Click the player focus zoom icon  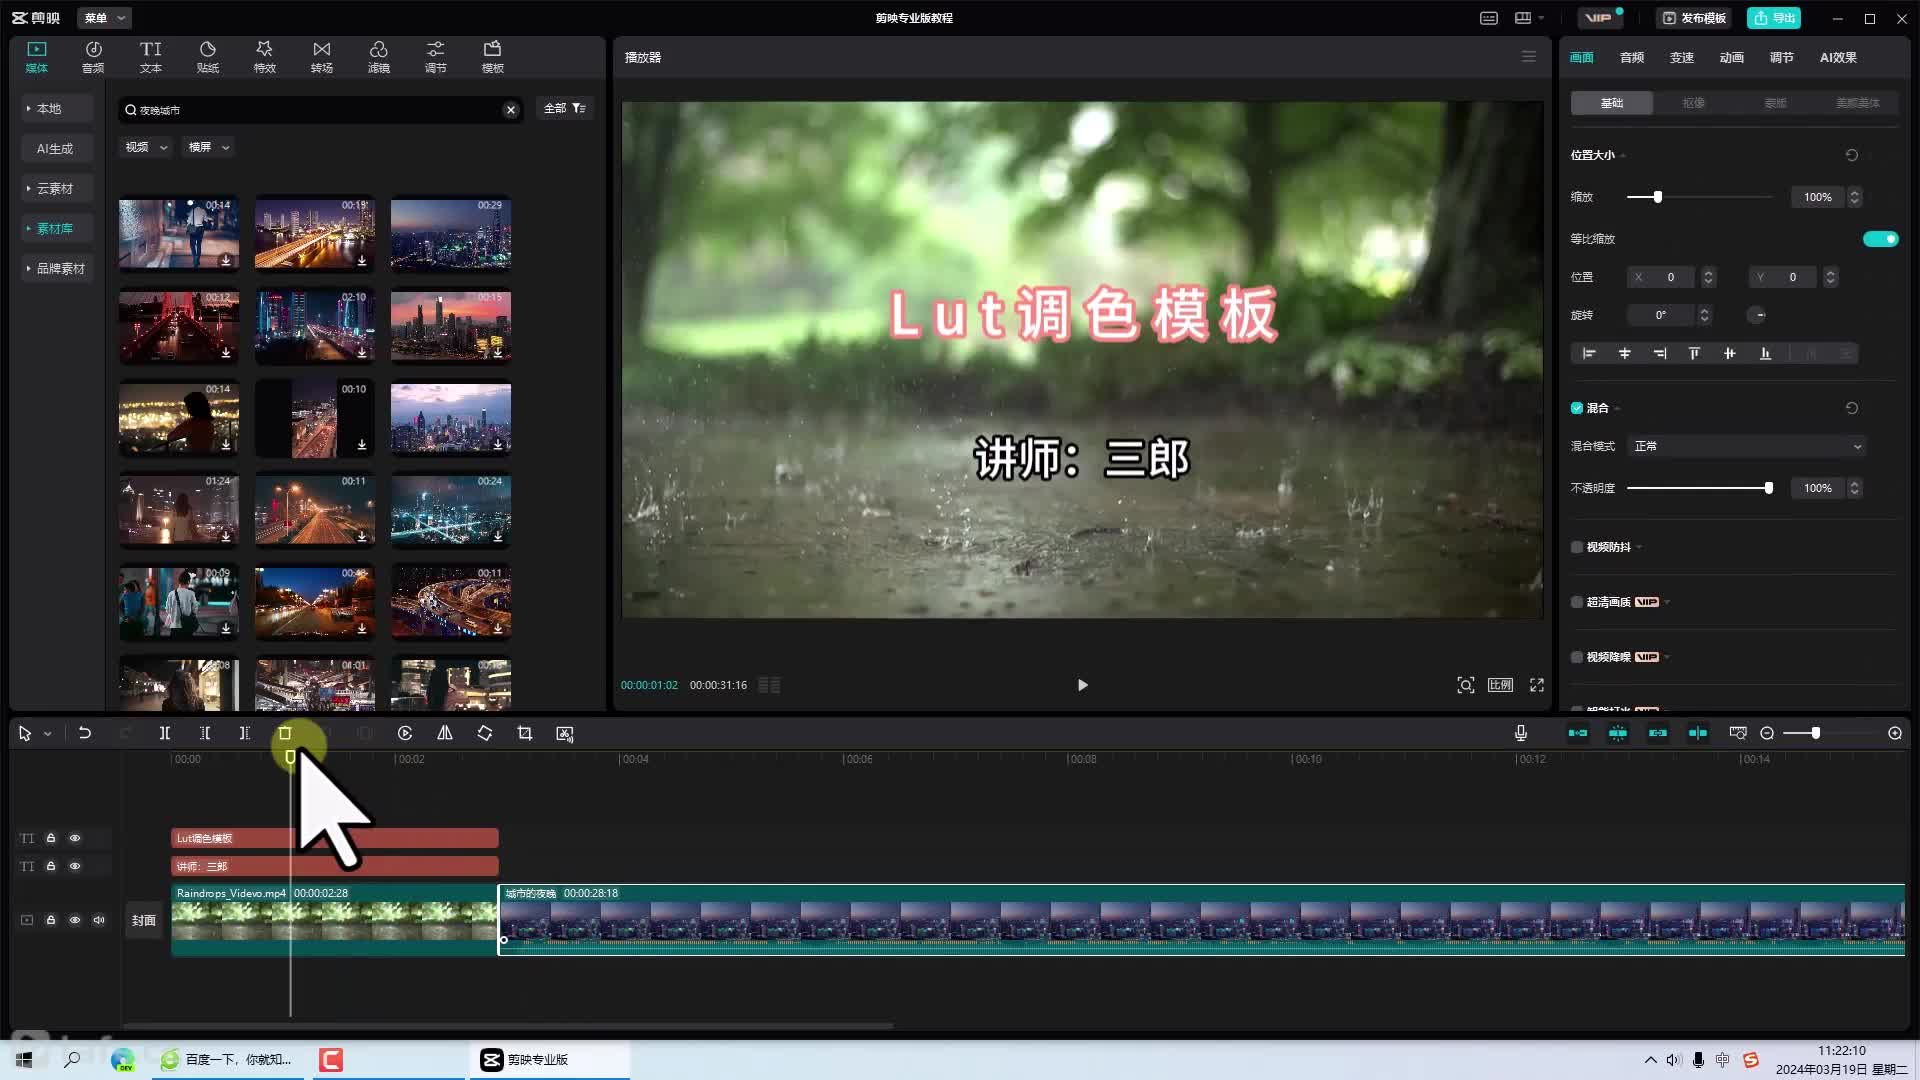1466,685
